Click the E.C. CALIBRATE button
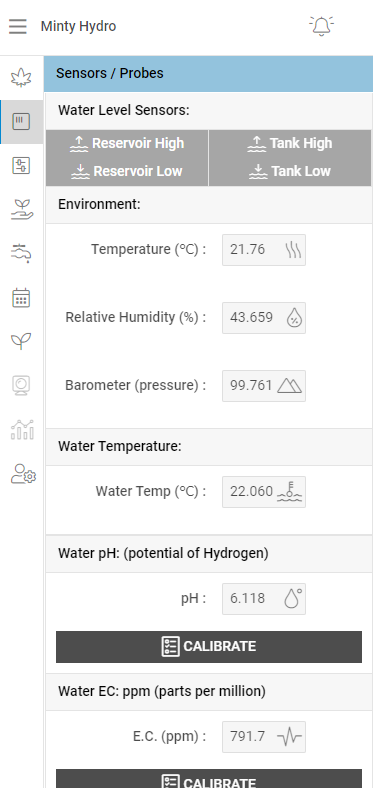373x788 pixels. pyautogui.click(x=209, y=779)
